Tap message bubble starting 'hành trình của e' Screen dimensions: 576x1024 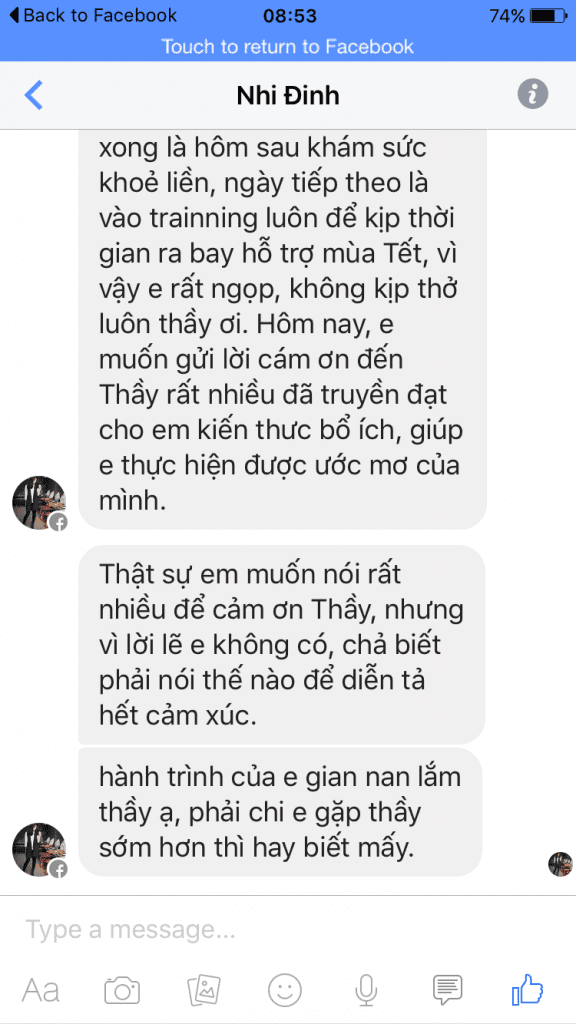click(280, 812)
